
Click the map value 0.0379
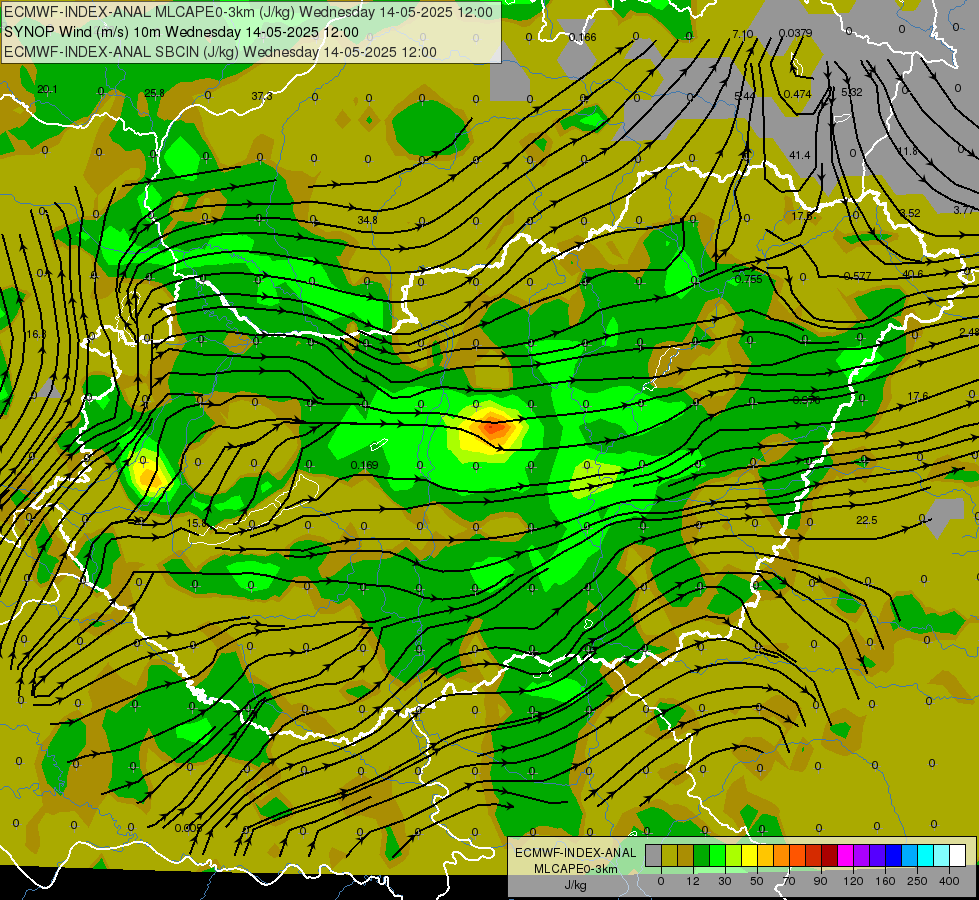coord(795,33)
